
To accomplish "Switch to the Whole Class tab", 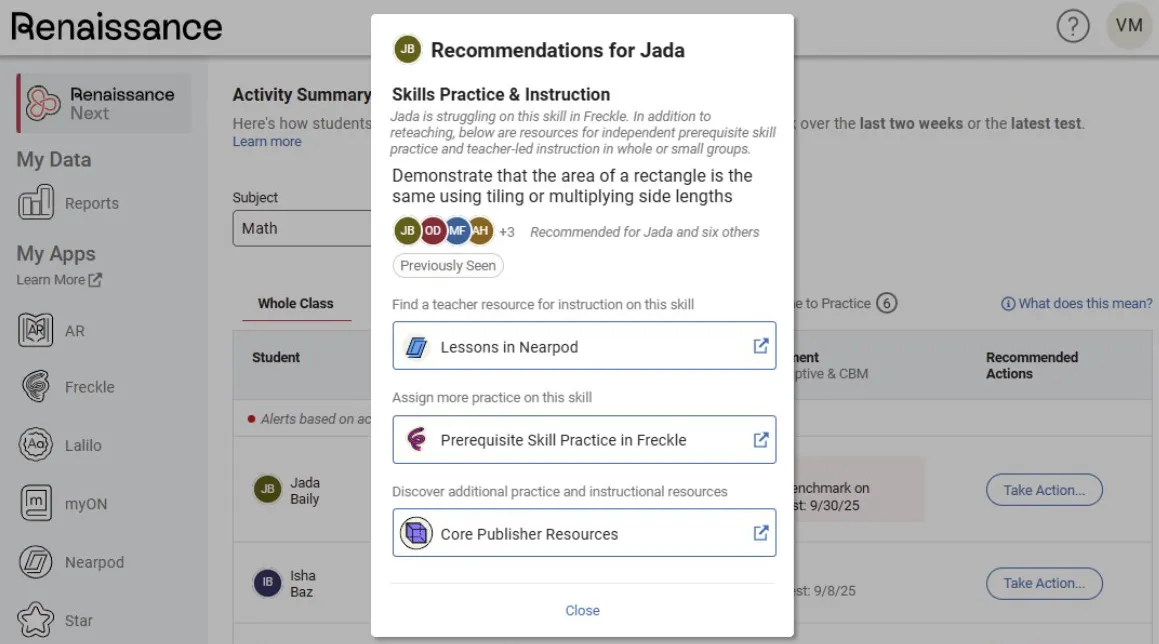I will (296, 303).
